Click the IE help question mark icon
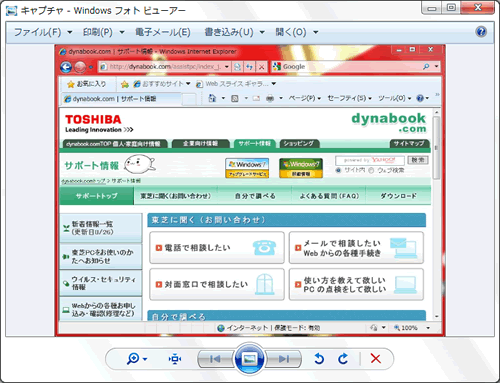500x383 pixels. point(420,98)
